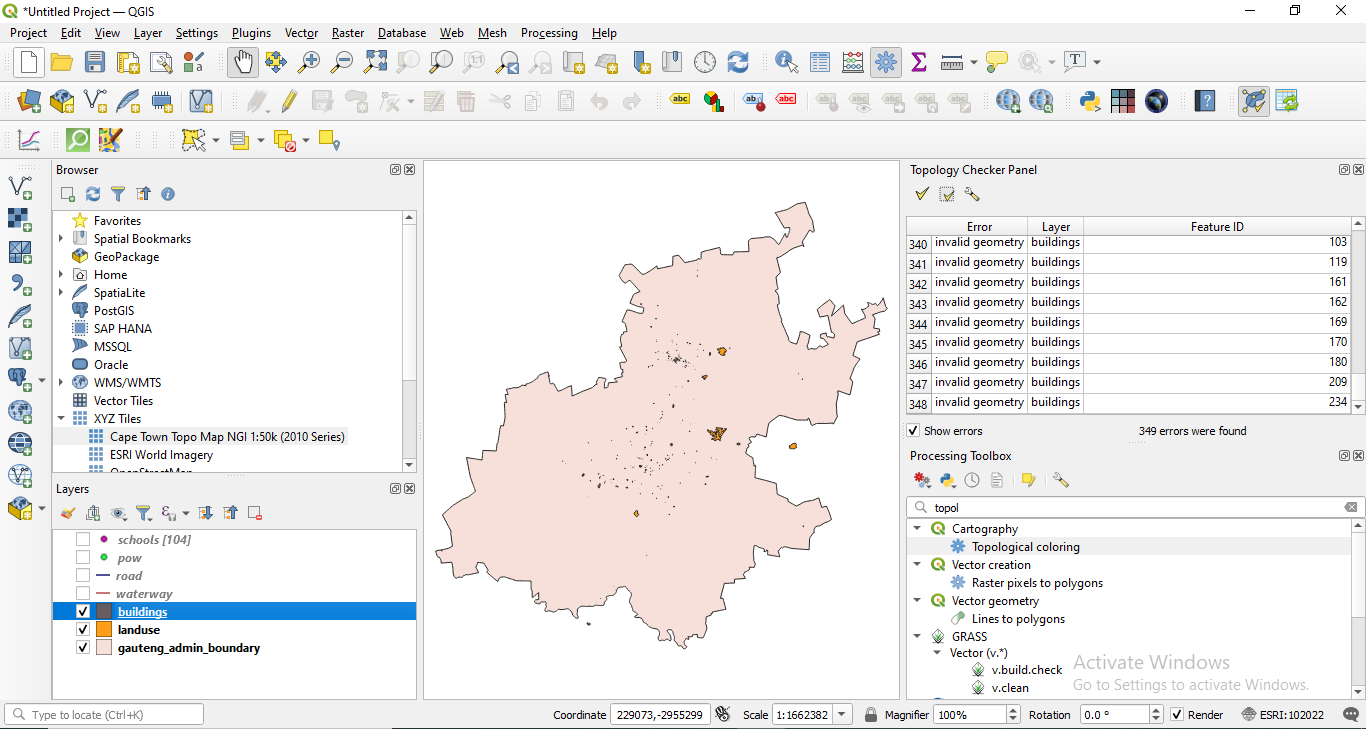Select the Pan Map hand tool

pos(243,62)
